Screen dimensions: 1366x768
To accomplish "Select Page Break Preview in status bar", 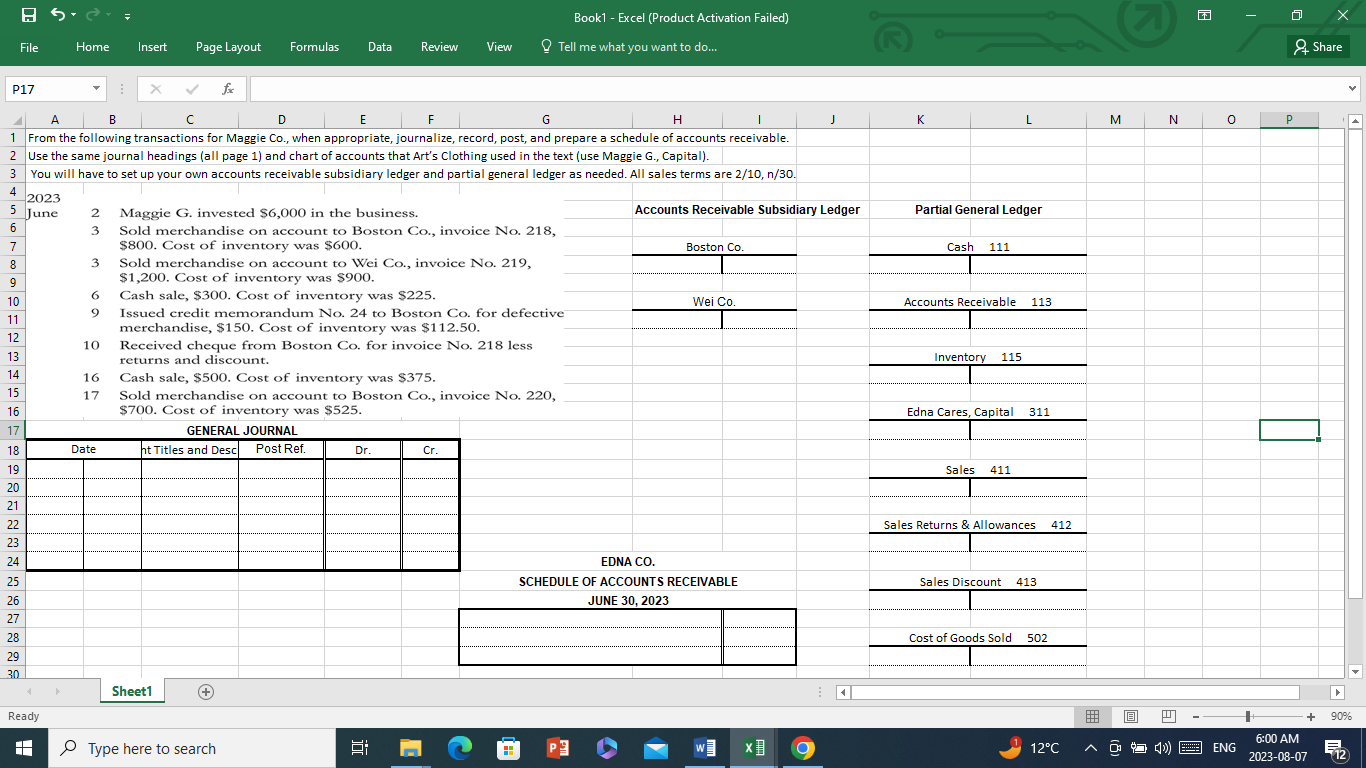I will click(x=1166, y=716).
